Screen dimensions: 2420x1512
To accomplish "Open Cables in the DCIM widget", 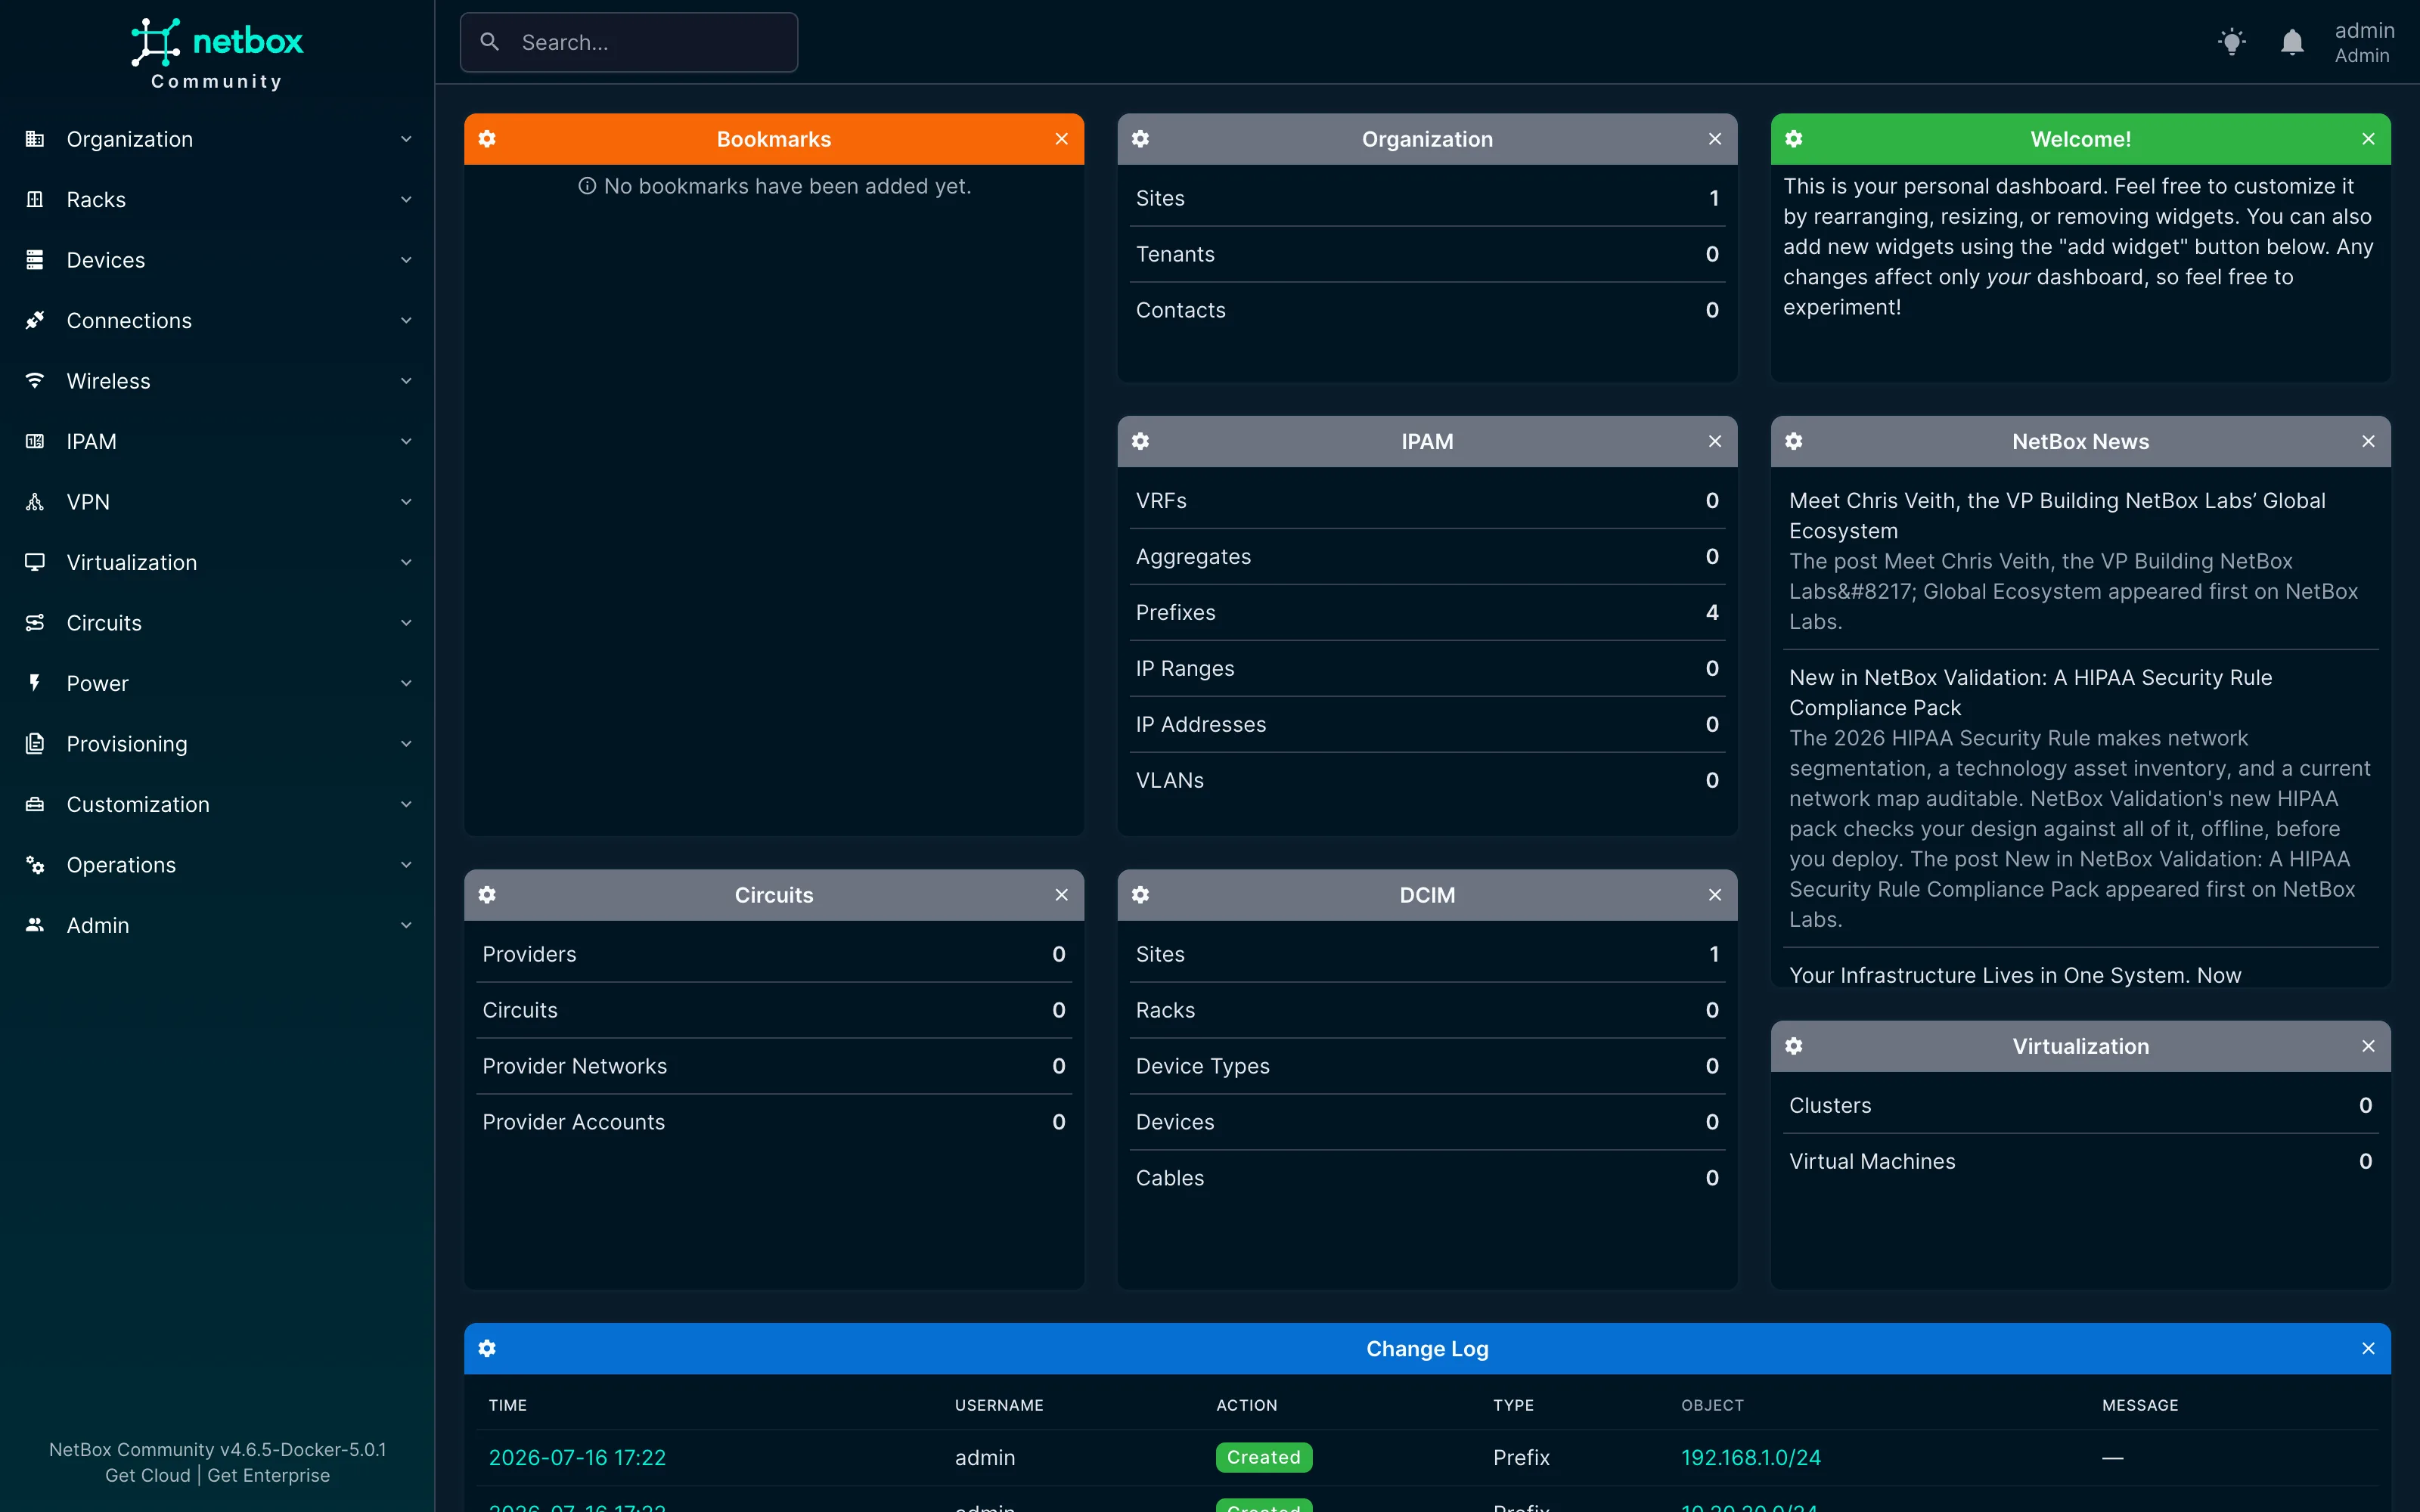I will point(1427,1178).
